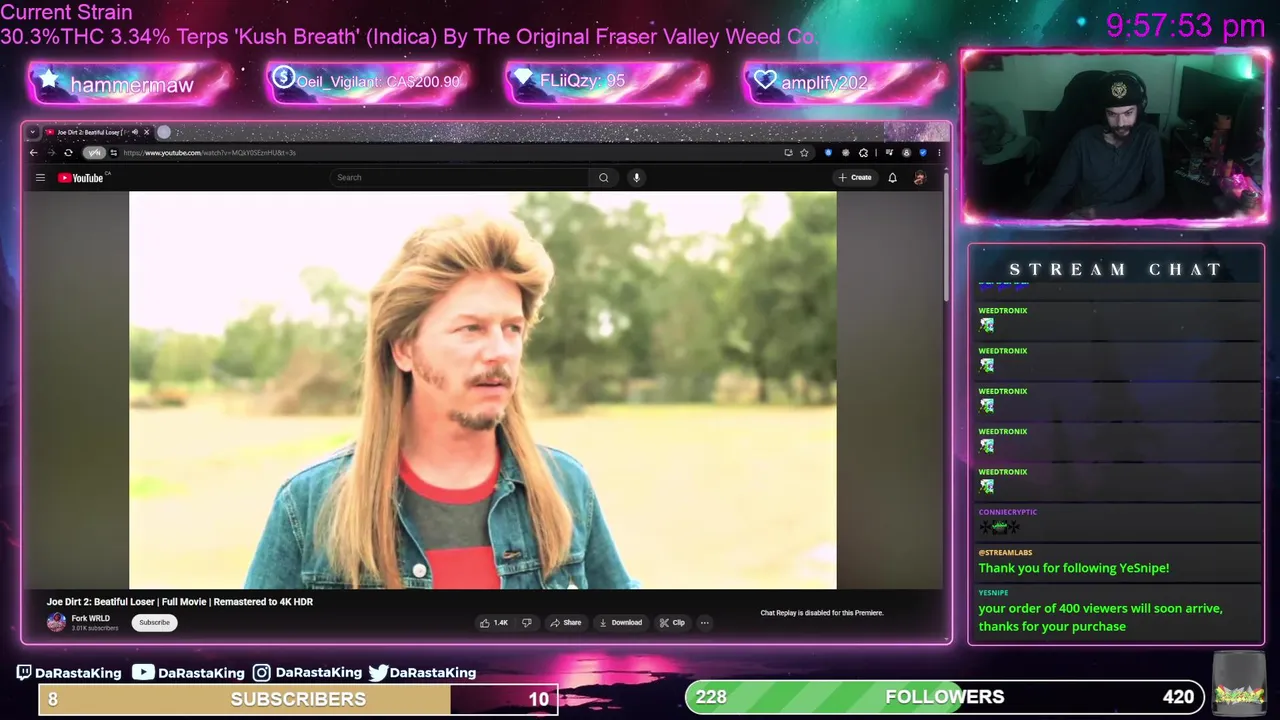Click the SUBSCRIBERS goal progress bar
The image size is (1280, 720).
click(298, 699)
